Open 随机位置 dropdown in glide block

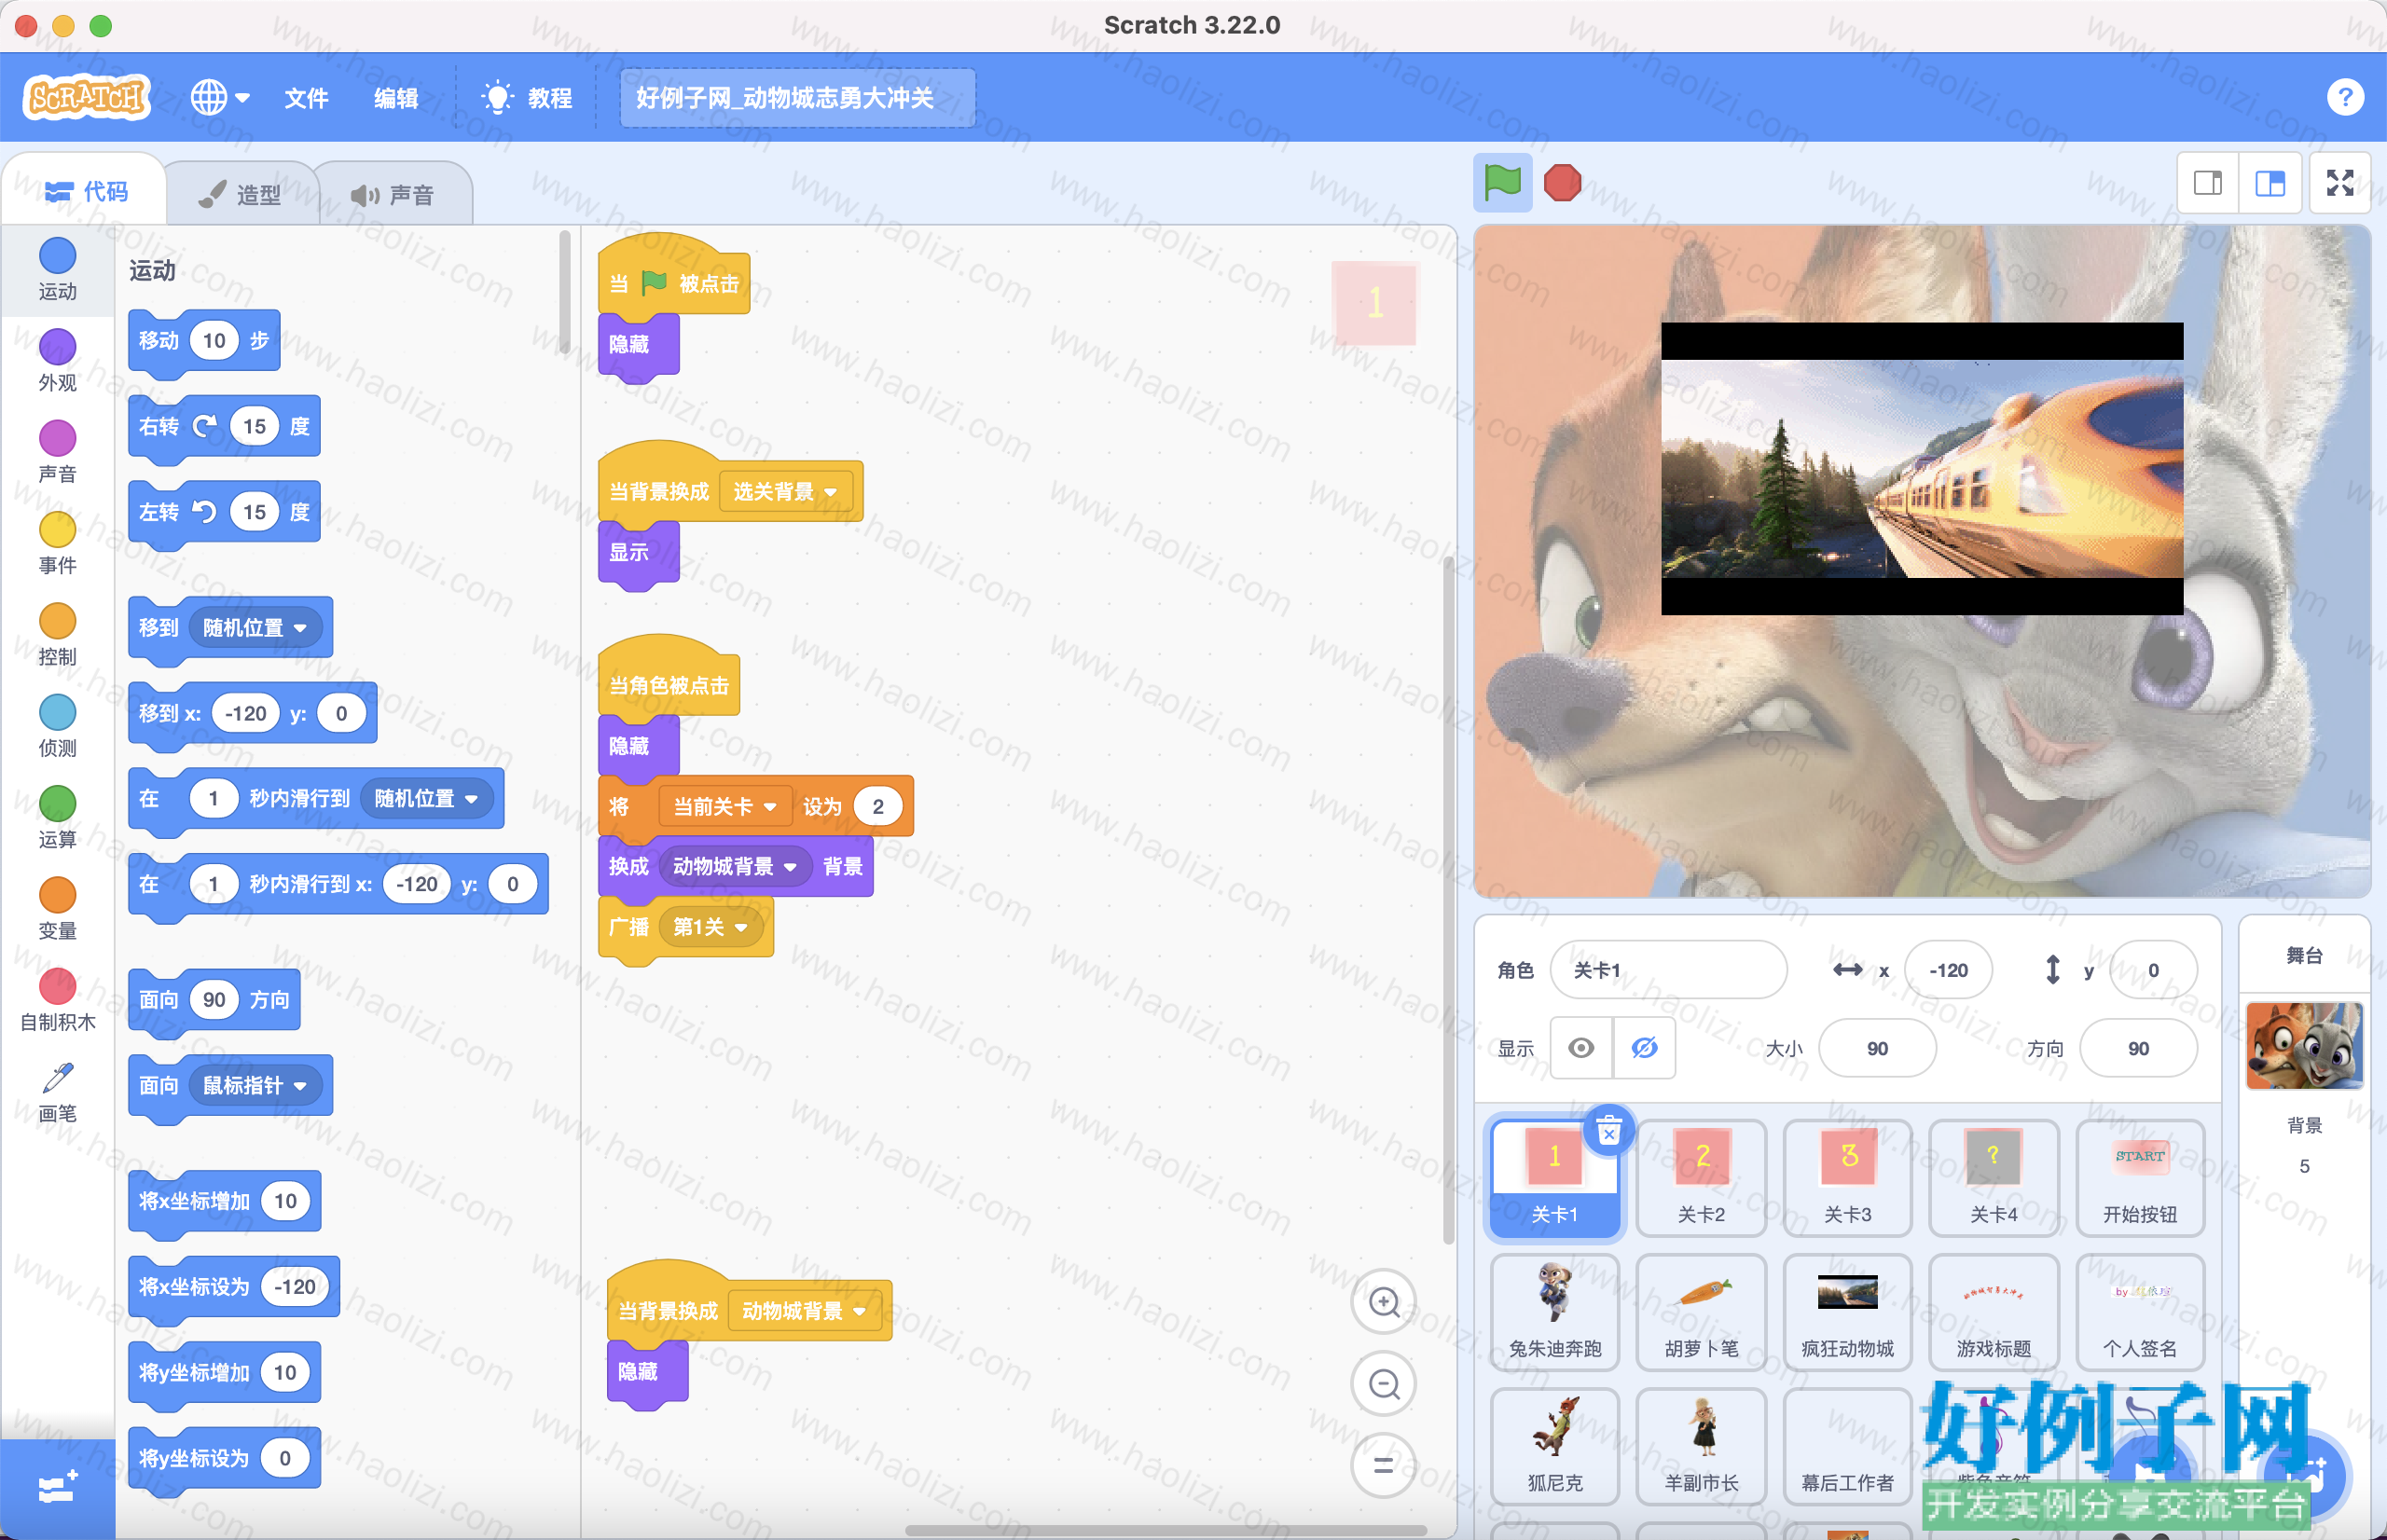427,799
